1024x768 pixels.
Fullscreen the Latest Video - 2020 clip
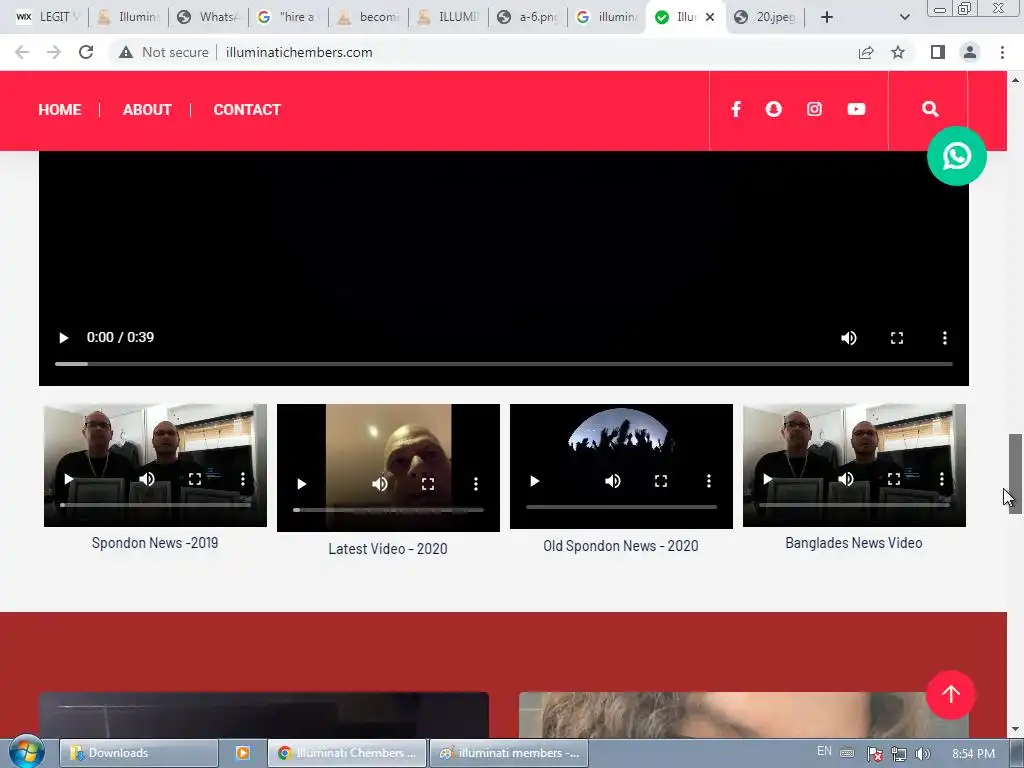pyautogui.click(x=428, y=484)
